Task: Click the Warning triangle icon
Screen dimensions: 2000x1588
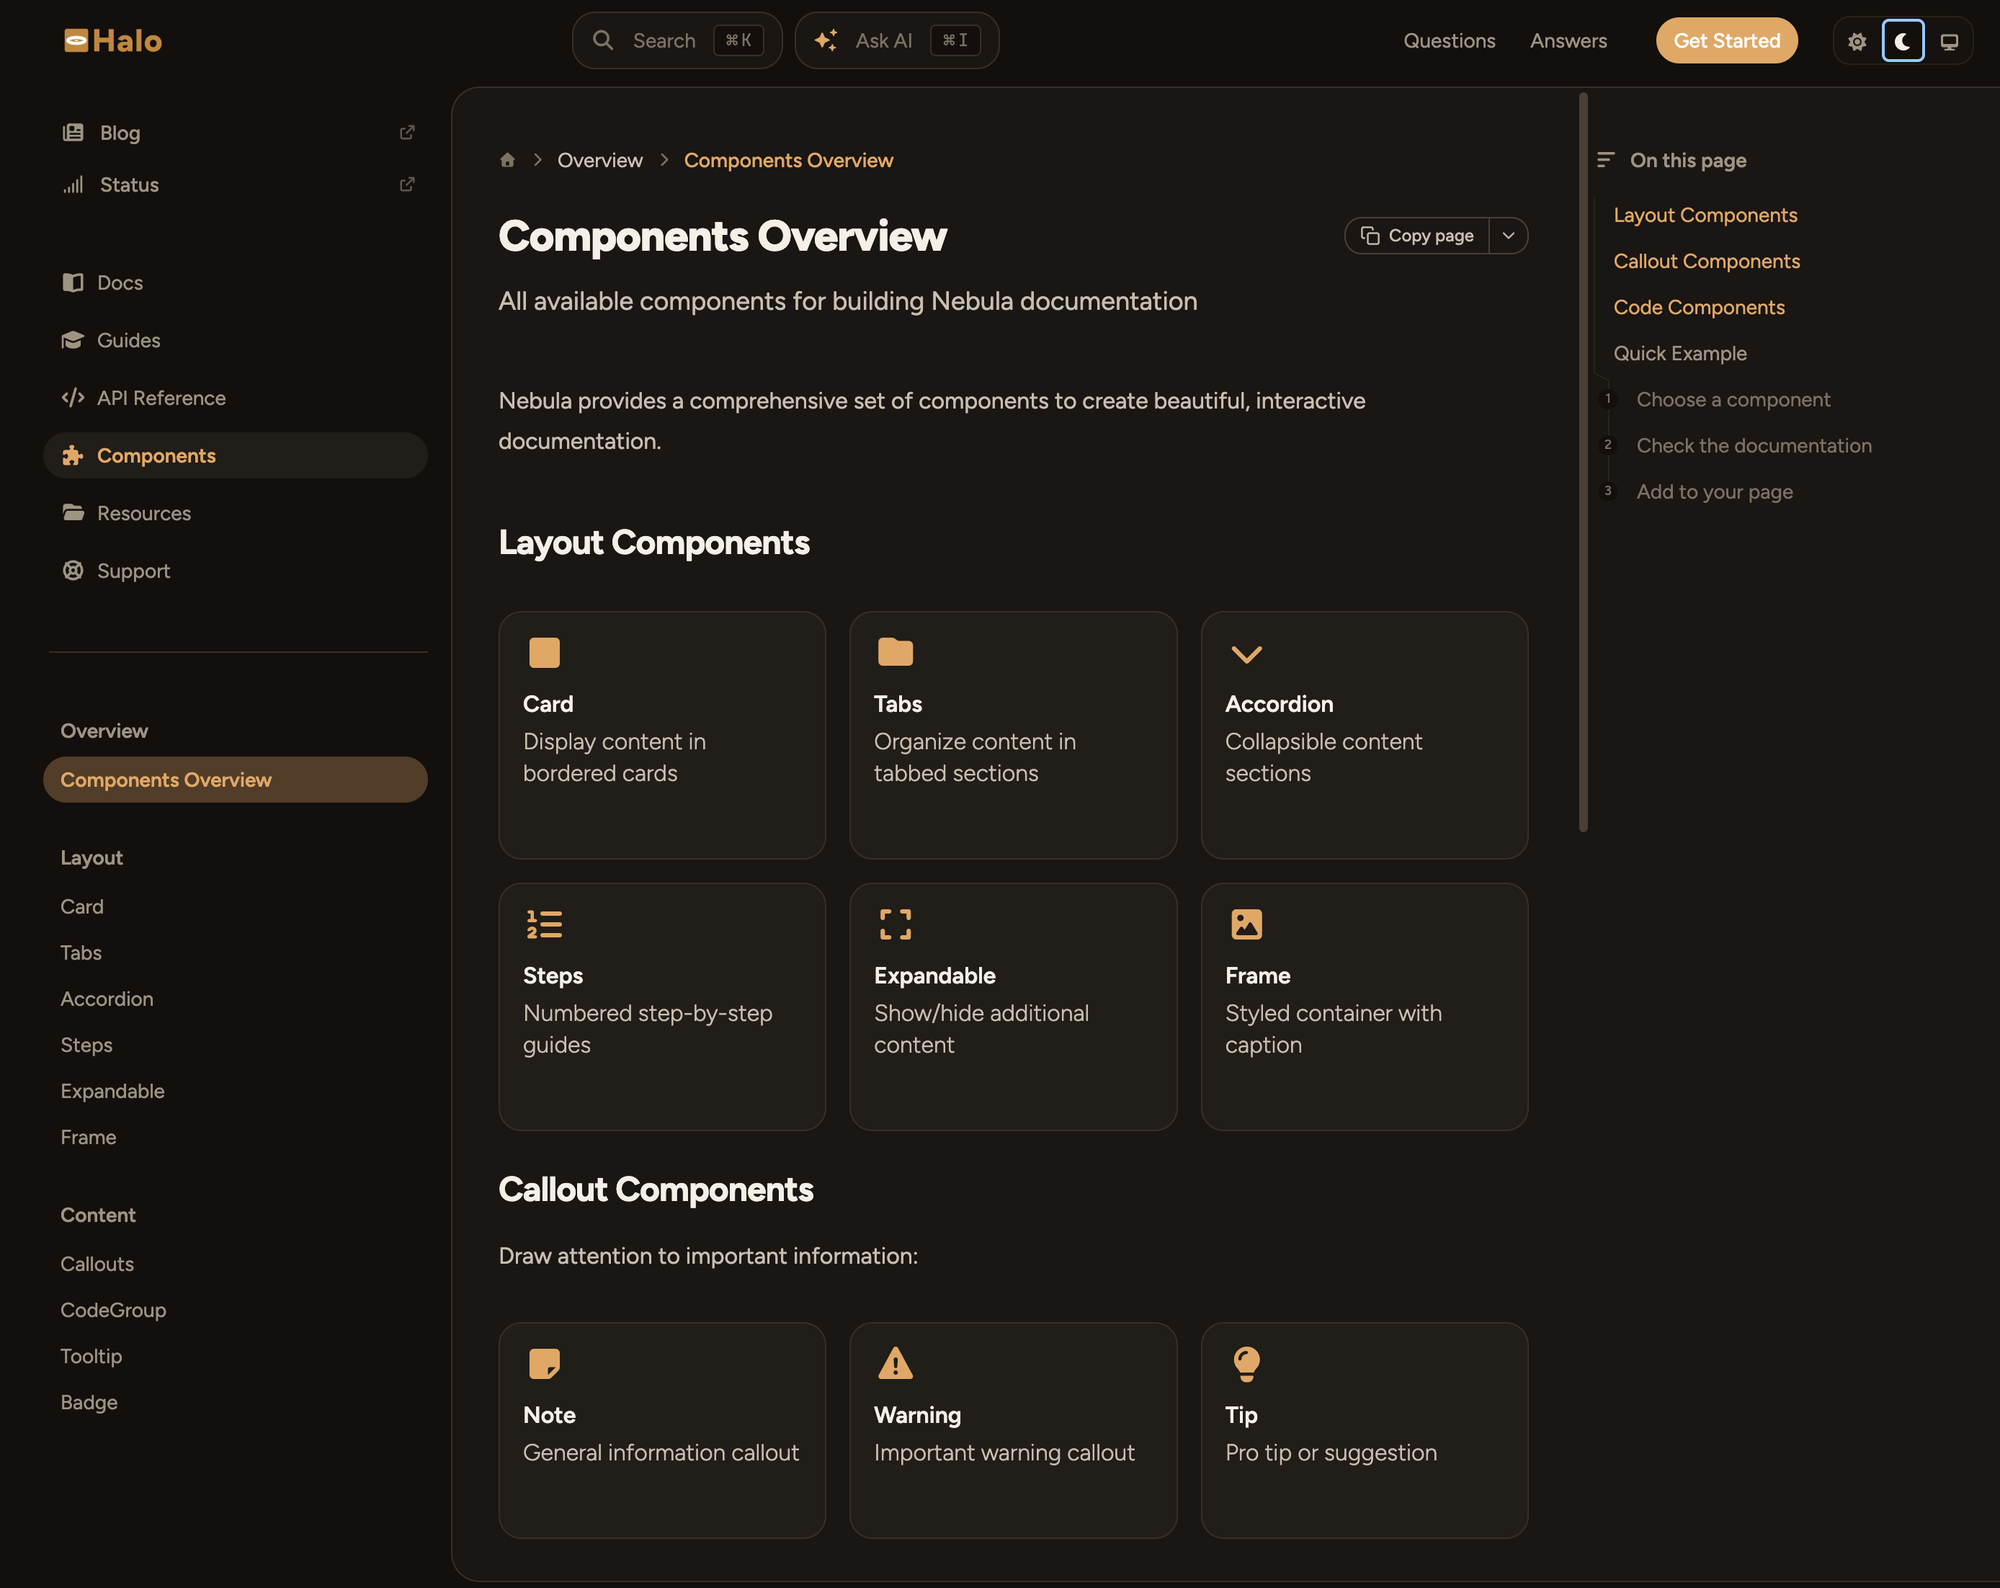Action: coord(896,1363)
